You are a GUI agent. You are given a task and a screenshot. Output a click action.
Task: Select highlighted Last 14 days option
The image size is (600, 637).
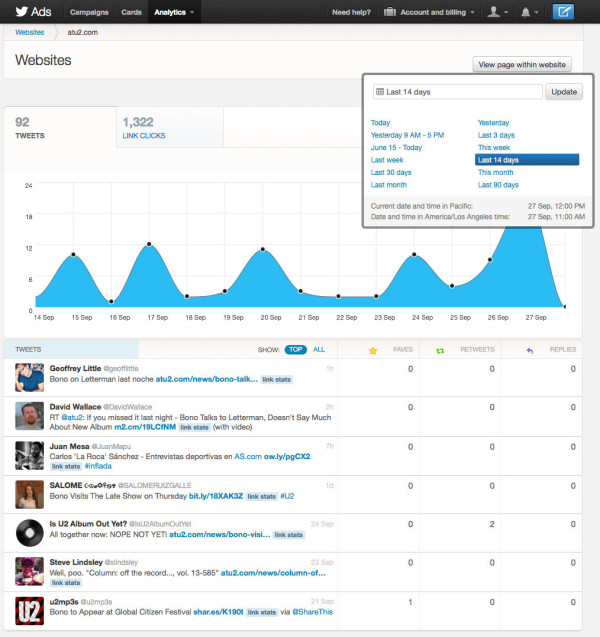[x=527, y=160]
